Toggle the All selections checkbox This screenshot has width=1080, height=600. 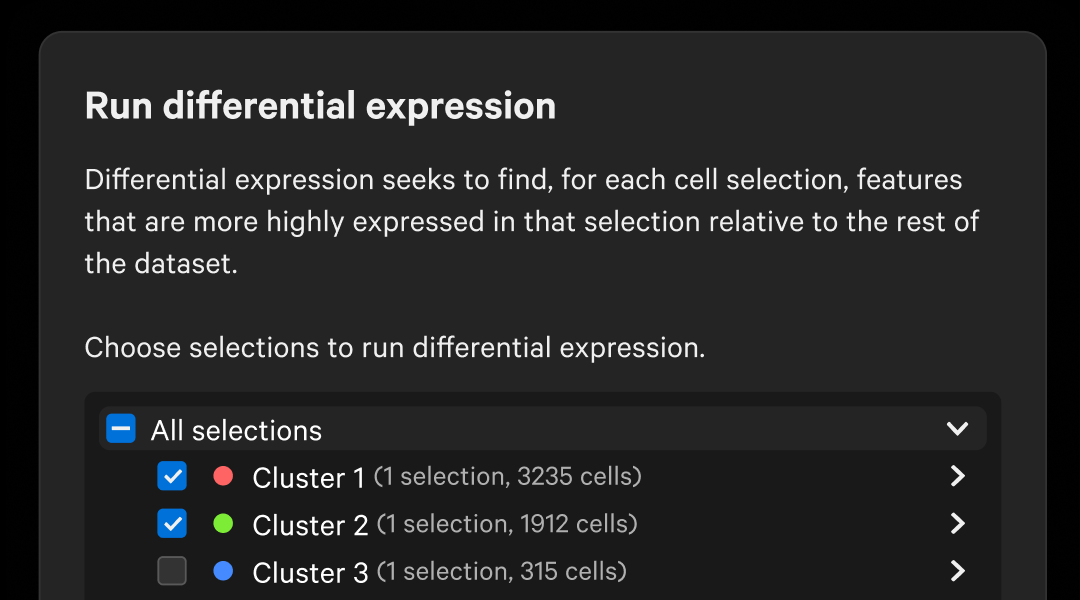click(121, 429)
